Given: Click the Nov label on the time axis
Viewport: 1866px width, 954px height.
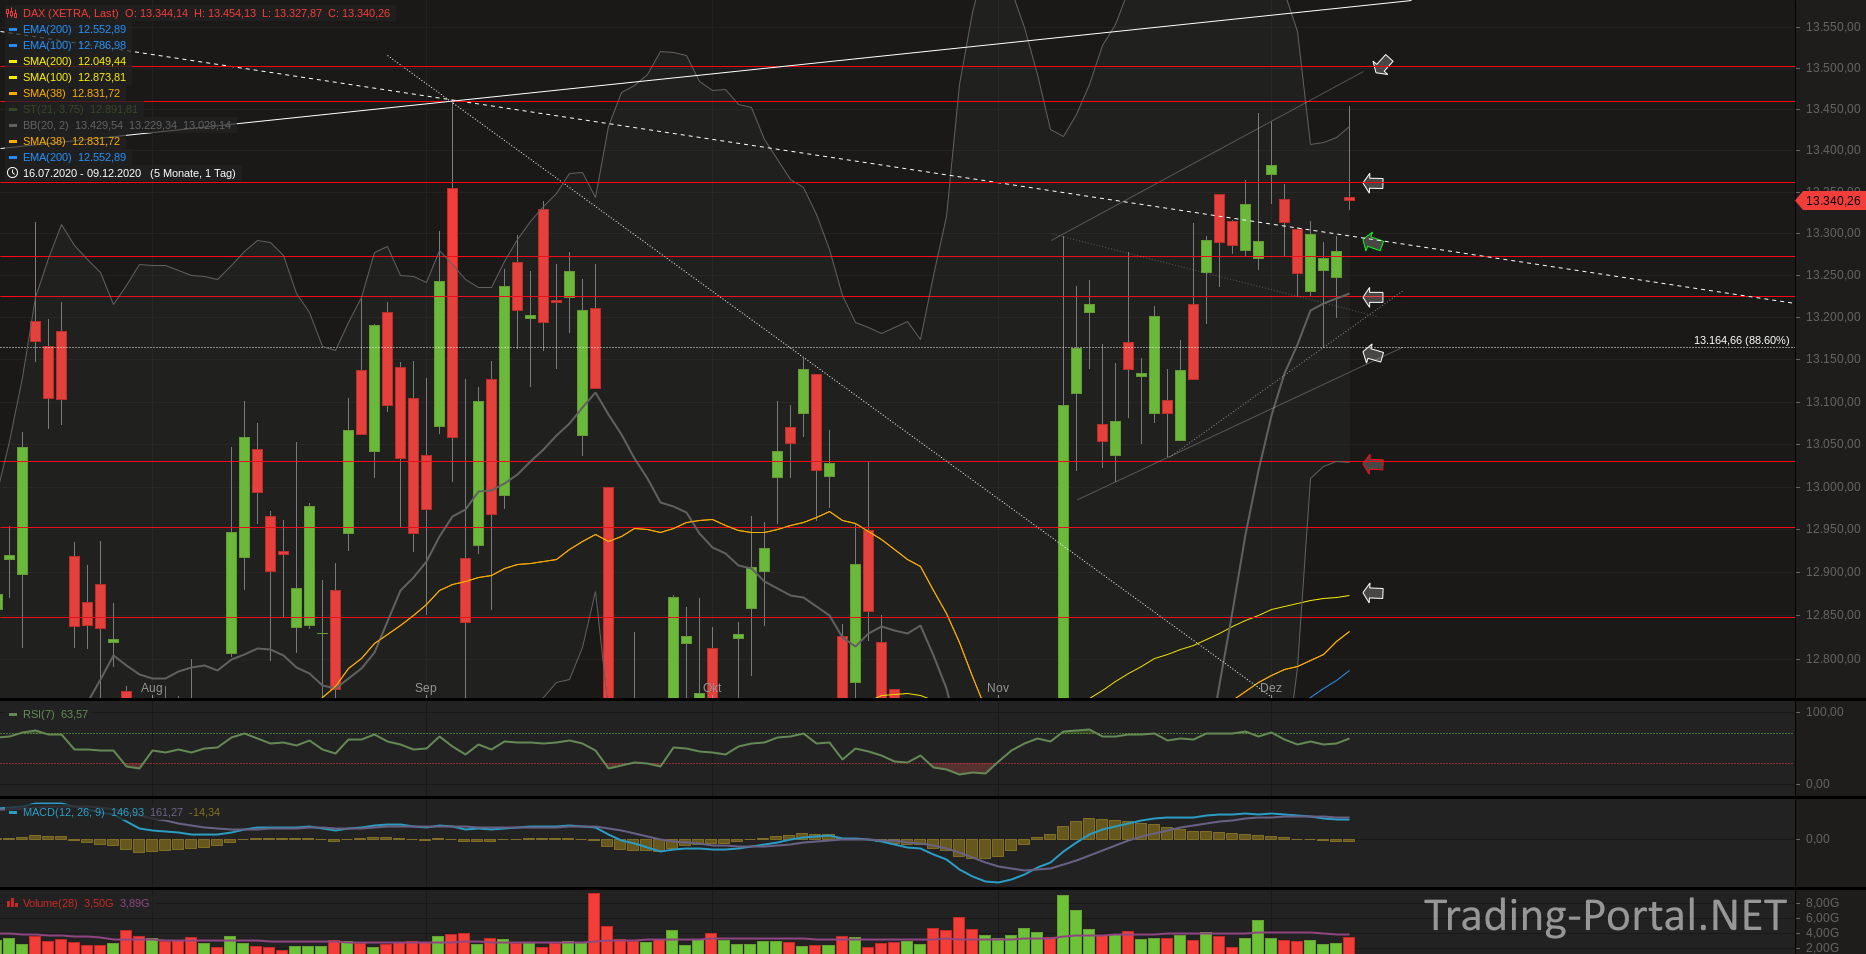Looking at the screenshot, I should [x=998, y=688].
